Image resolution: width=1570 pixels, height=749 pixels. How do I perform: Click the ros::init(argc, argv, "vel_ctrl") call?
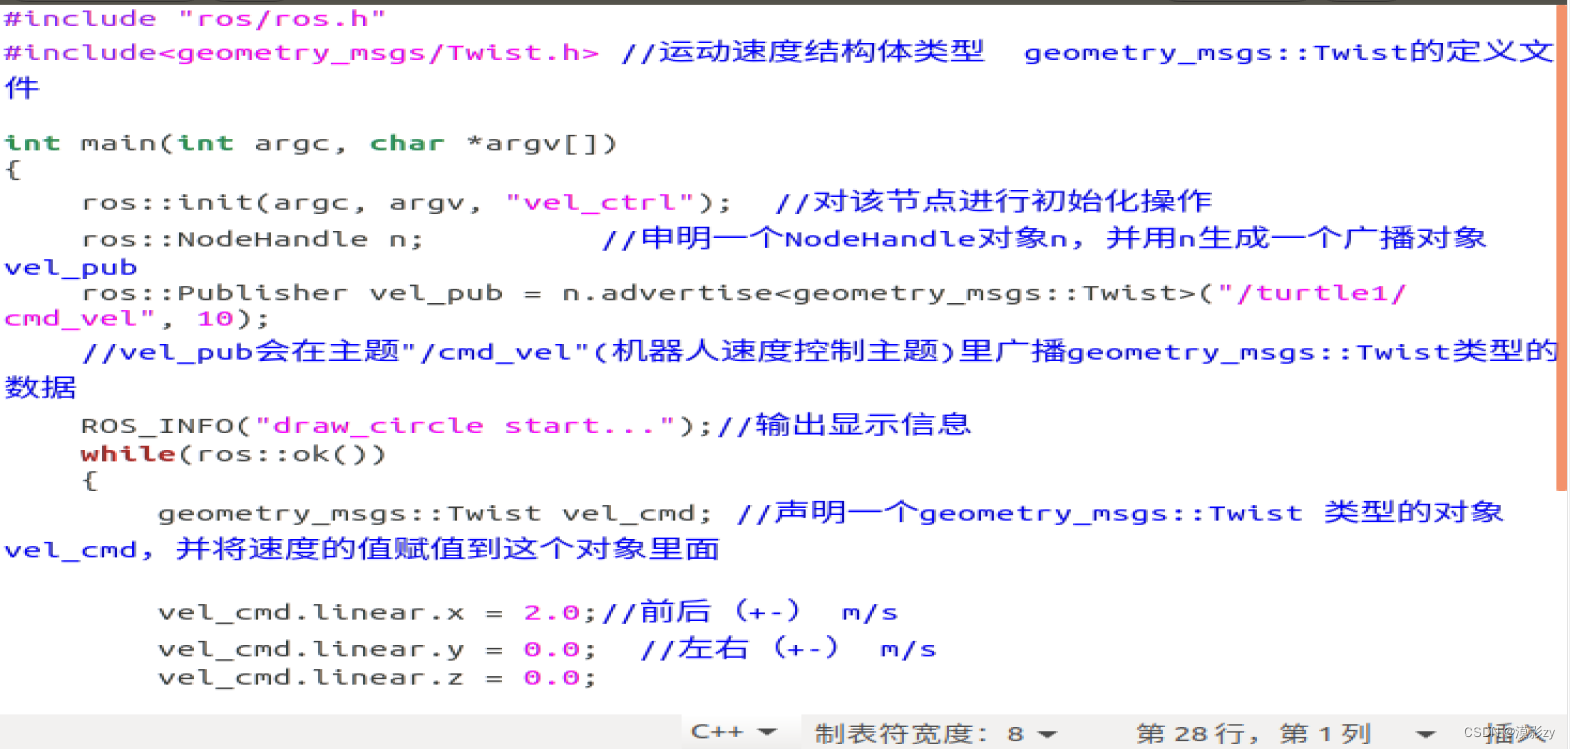point(406,202)
